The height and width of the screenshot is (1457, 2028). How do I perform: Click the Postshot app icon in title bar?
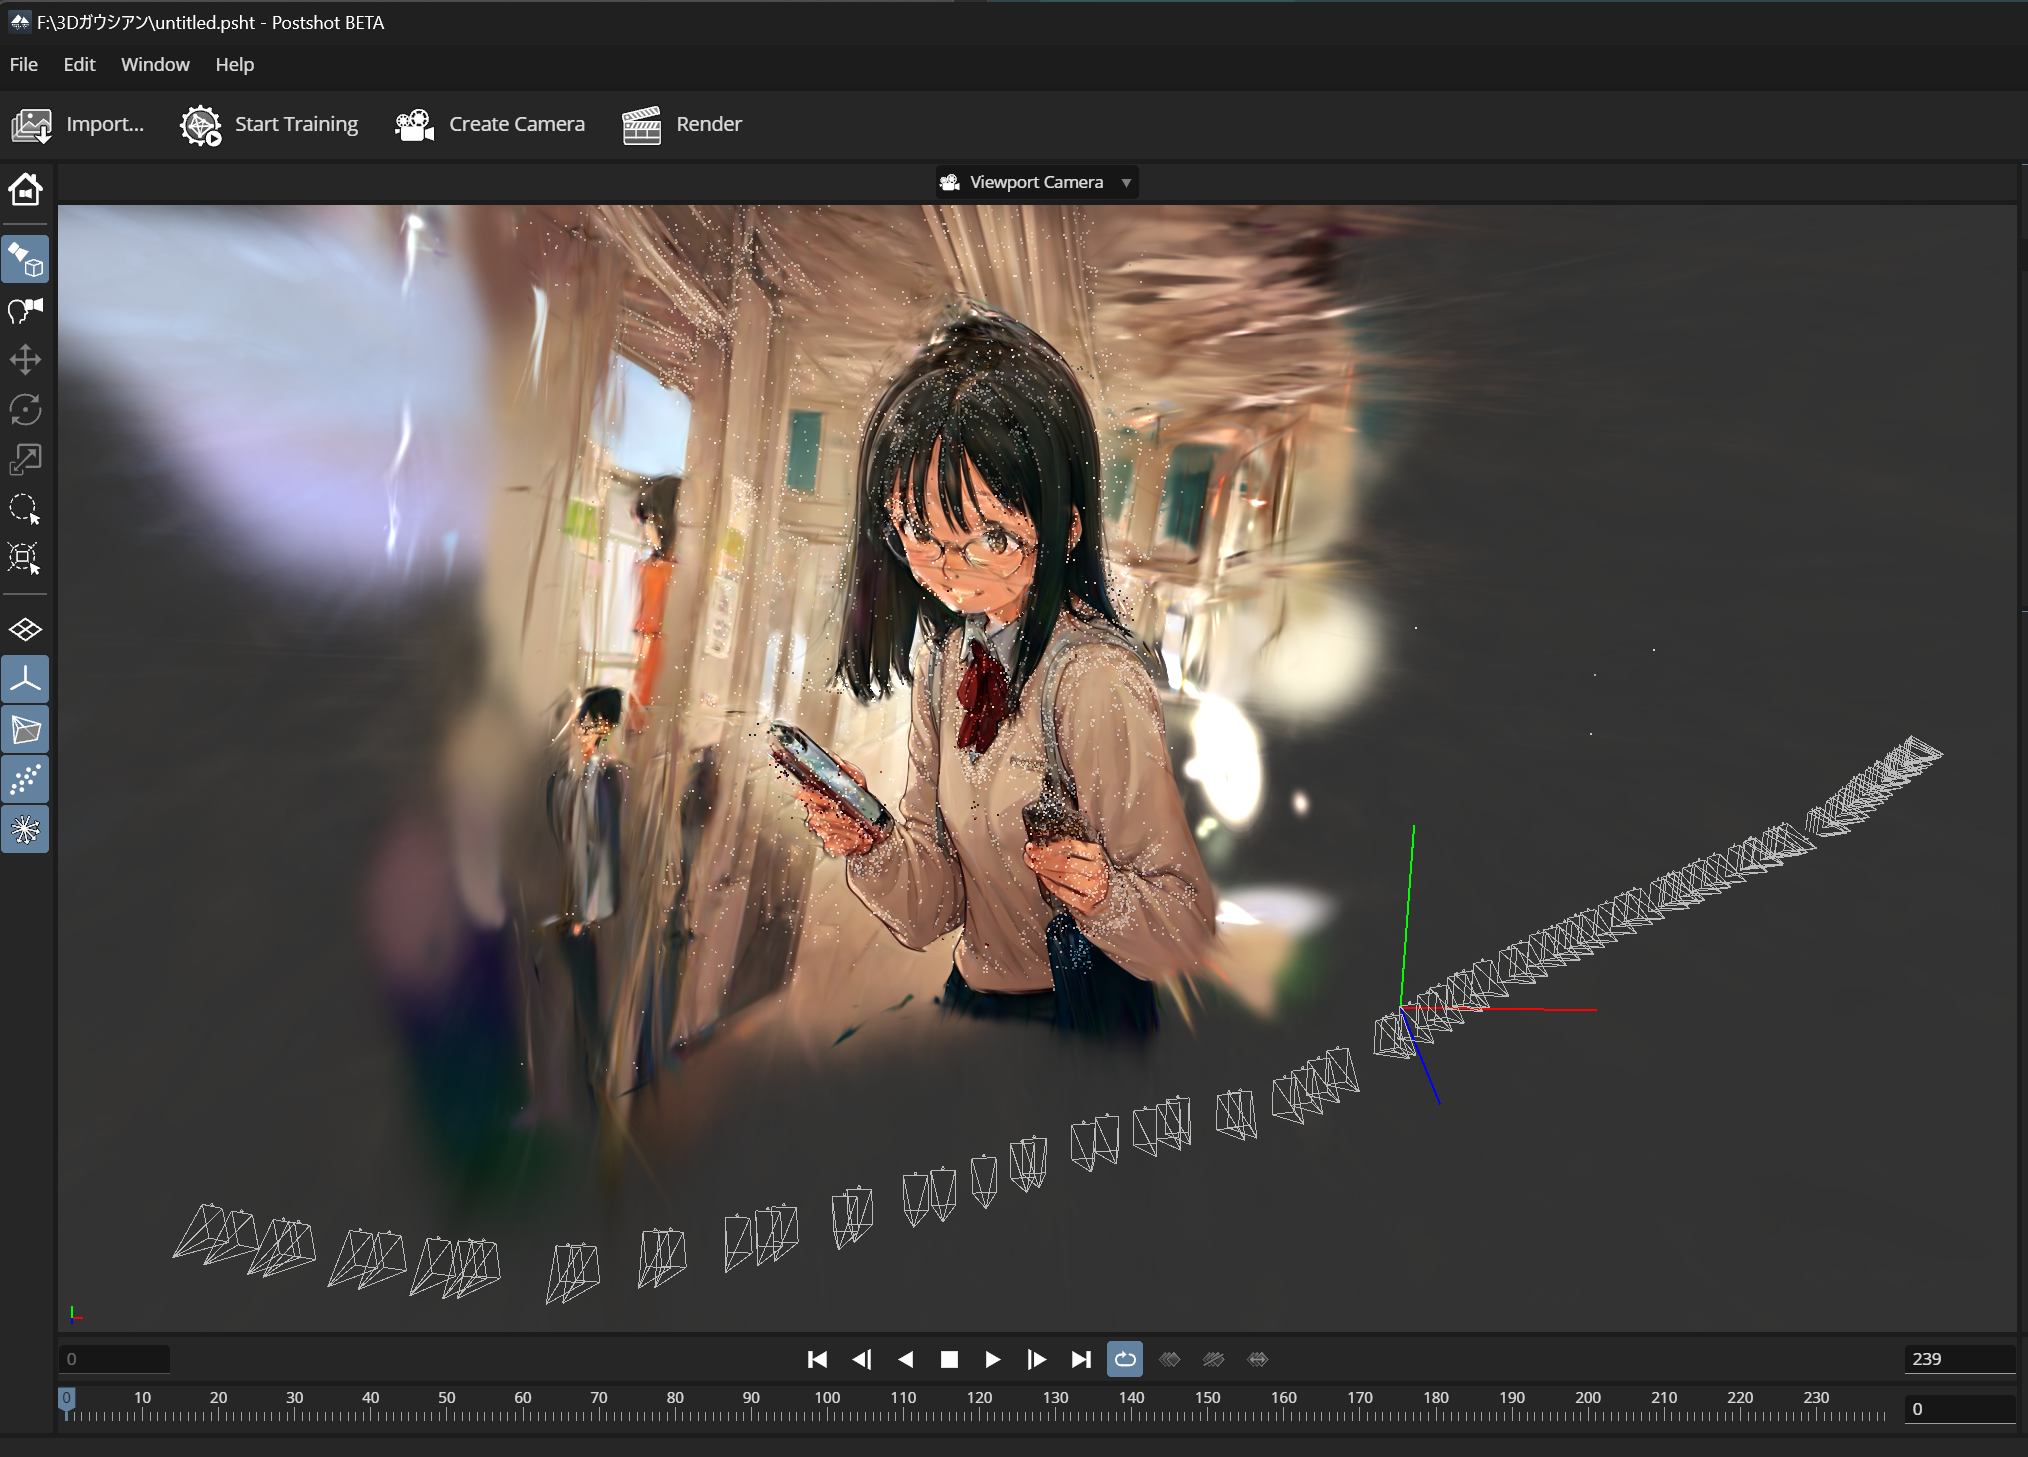tap(20, 22)
